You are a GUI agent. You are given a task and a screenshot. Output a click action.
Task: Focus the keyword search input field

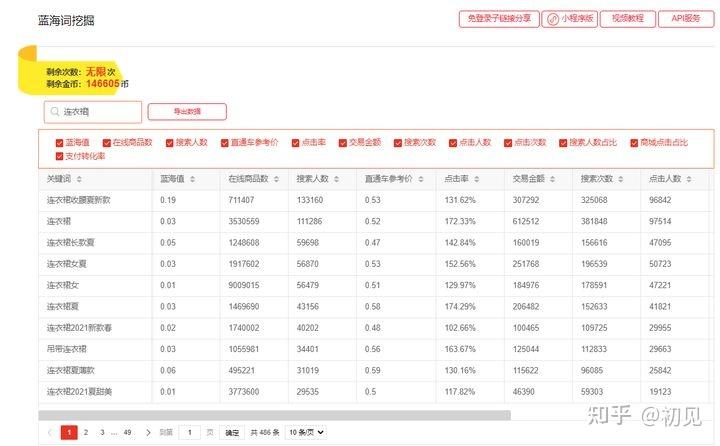click(93, 112)
